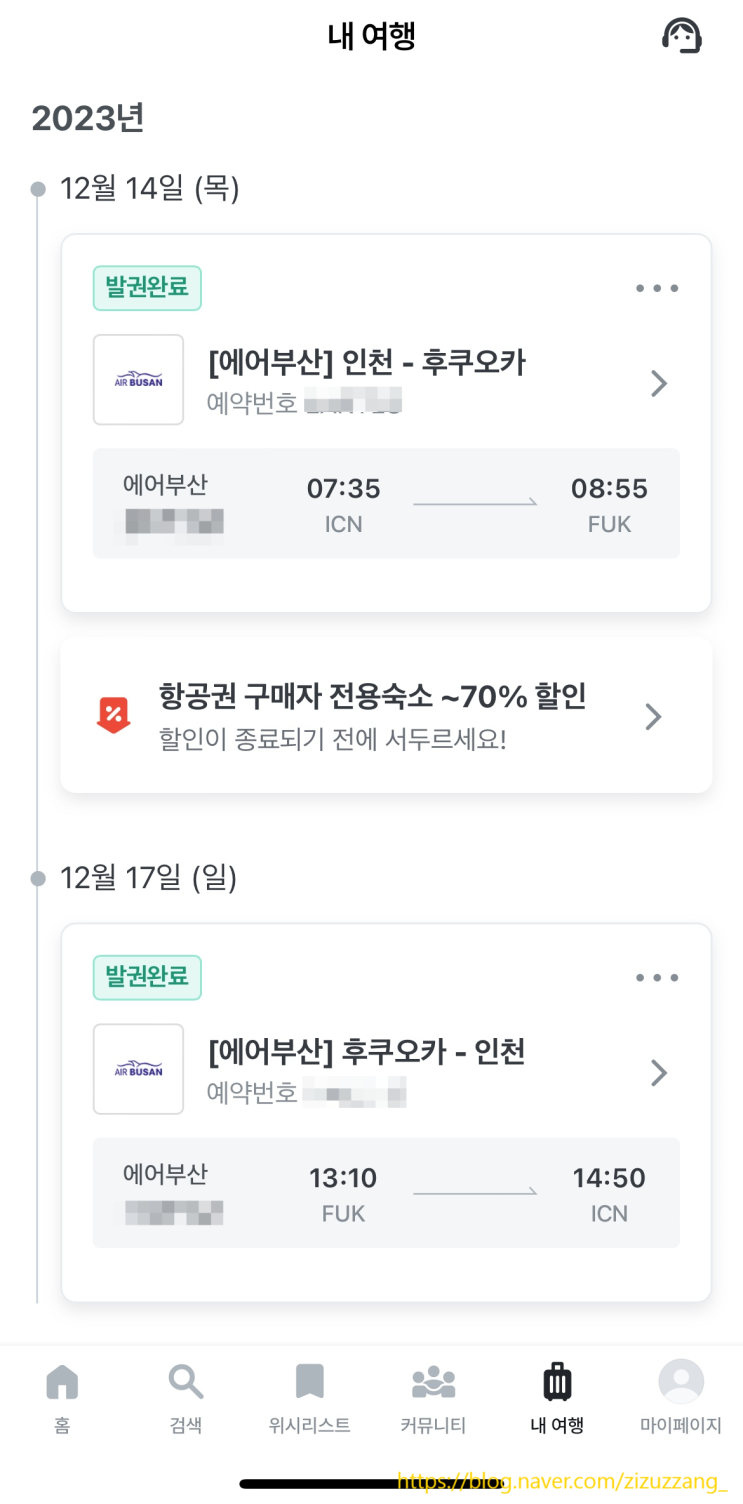Tap the 항공권 구매자 전용숙소 promotion banner text
This screenshot has height=1504, width=743.
(x=372, y=697)
